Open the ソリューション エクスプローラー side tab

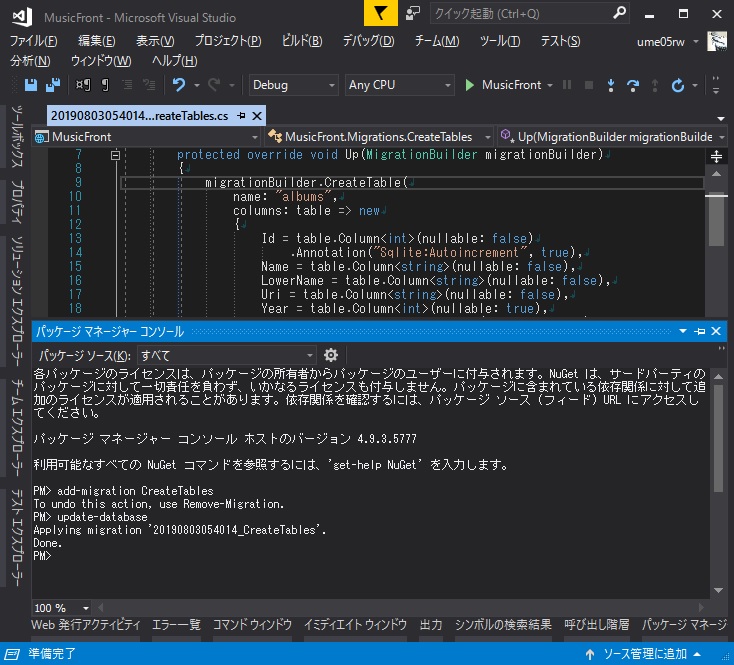point(17,301)
